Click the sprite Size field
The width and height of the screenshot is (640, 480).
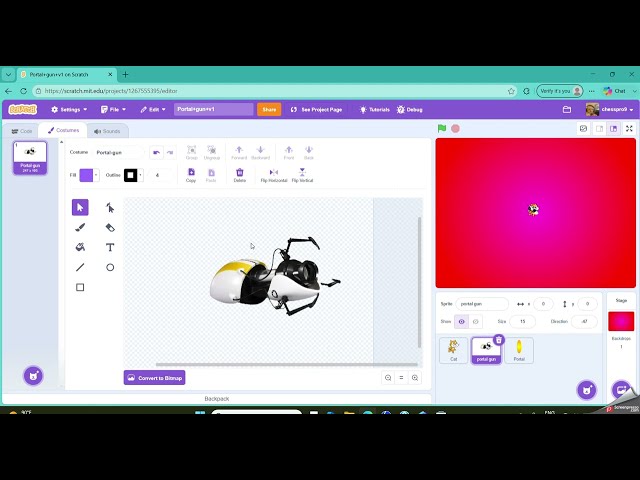pos(522,322)
